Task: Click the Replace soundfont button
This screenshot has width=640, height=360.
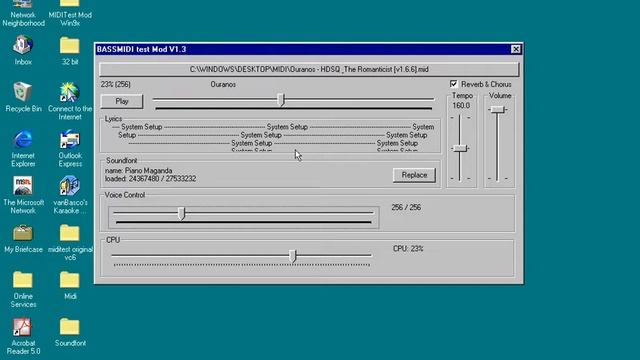Action: pos(414,175)
